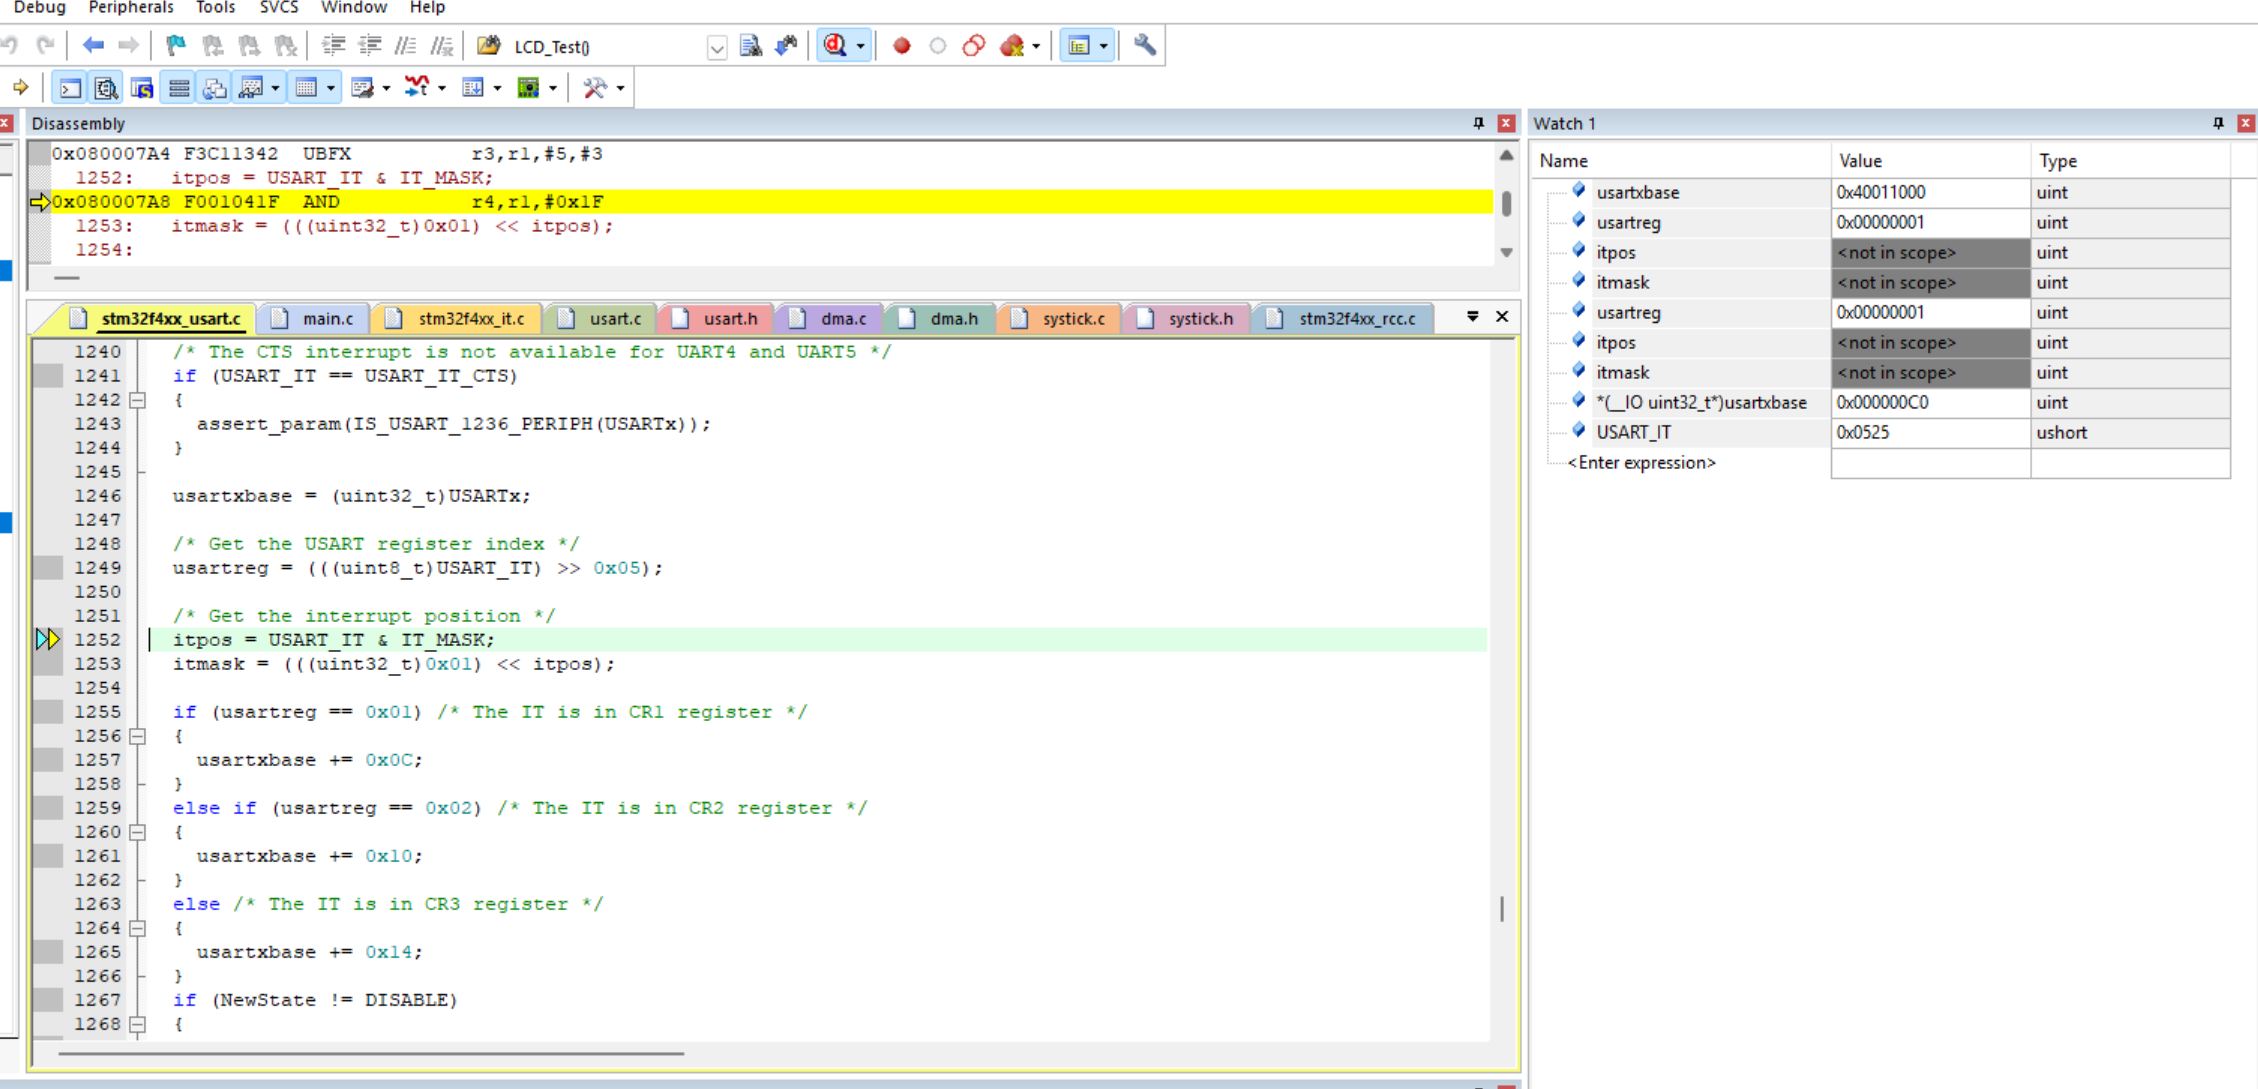Click the Kill All Breakpoints icon
Viewport: 2258px width, 1089px height.
click(x=1012, y=46)
